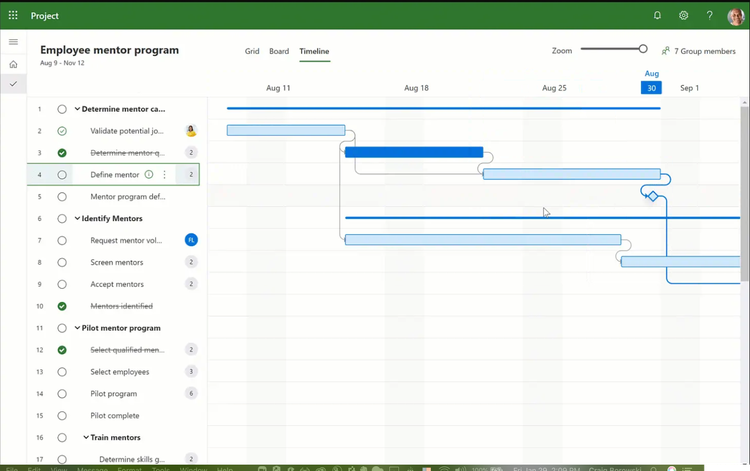750x471 pixels.
Task: Go to Home in the sidebar
Action: (13, 64)
